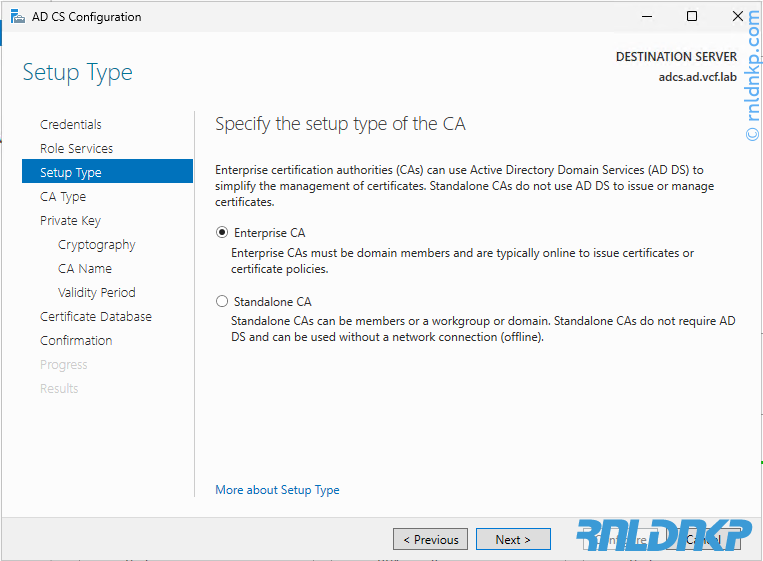The image size is (763, 561).
Task: Go to the Cryptography sub-step
Action: click(x=96, y=245)
